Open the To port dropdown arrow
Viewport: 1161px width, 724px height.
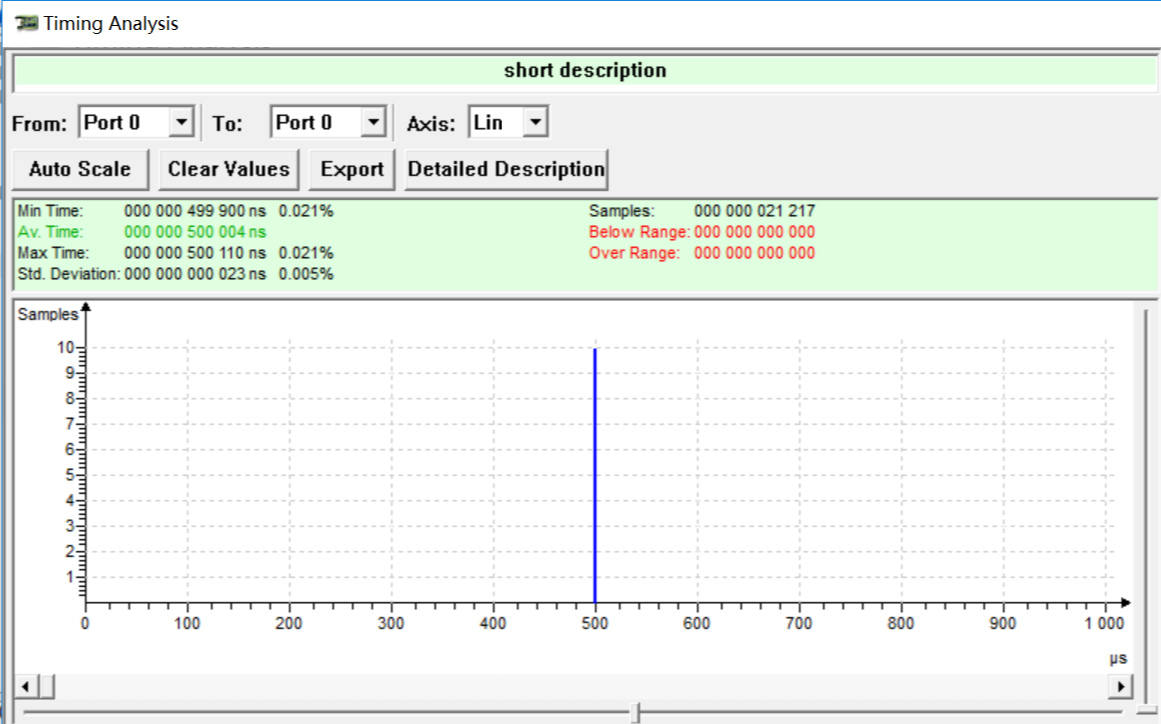[x=374, y=122]
